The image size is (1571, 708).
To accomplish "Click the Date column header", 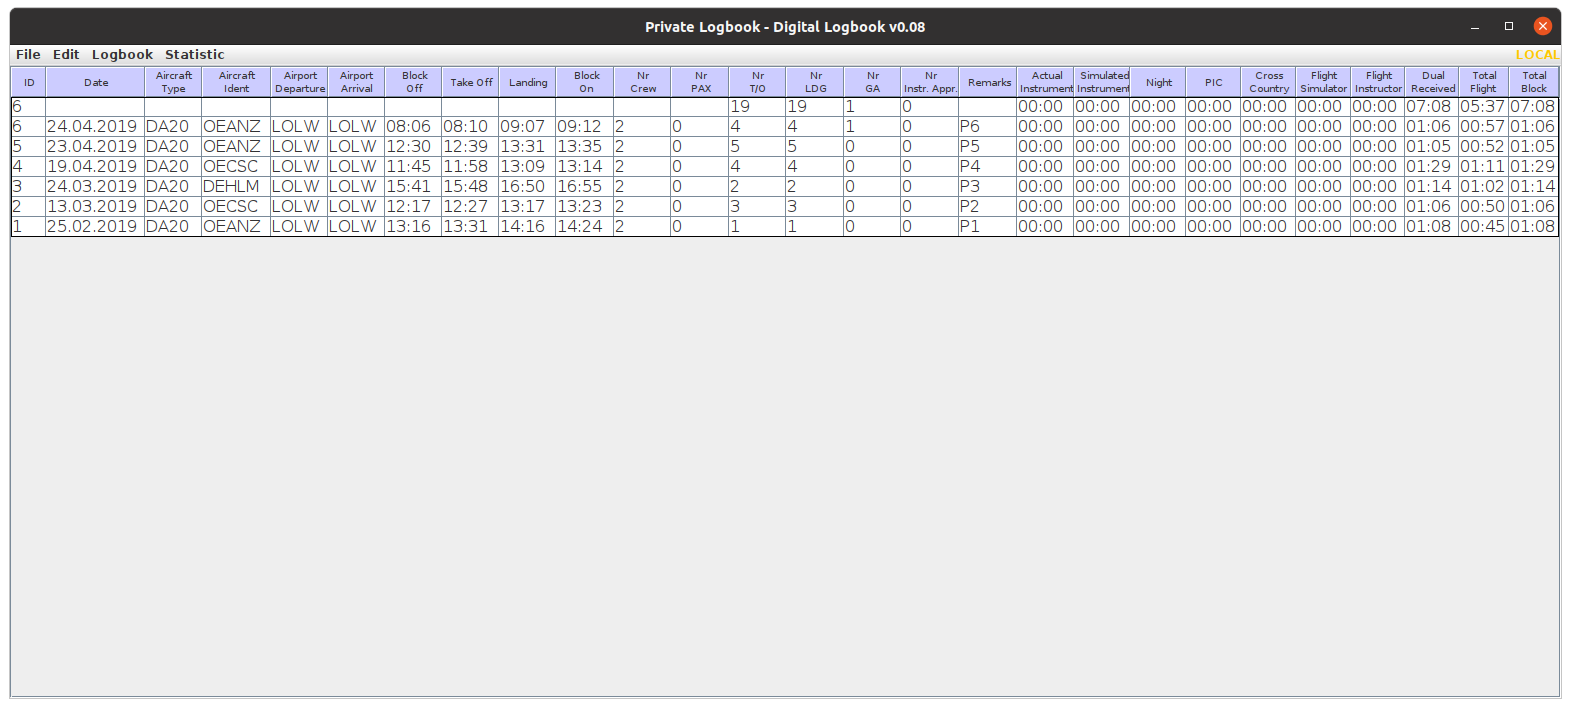I will (96, 82).
